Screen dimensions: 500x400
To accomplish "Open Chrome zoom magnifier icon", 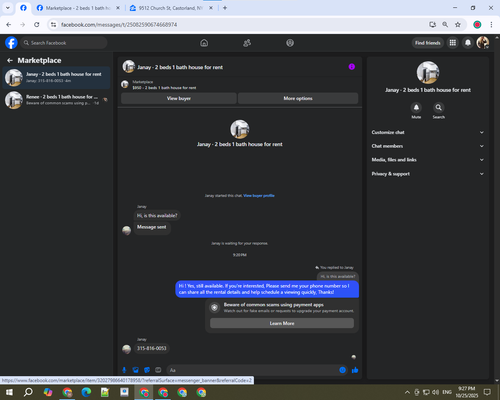I will coord(445,25).
